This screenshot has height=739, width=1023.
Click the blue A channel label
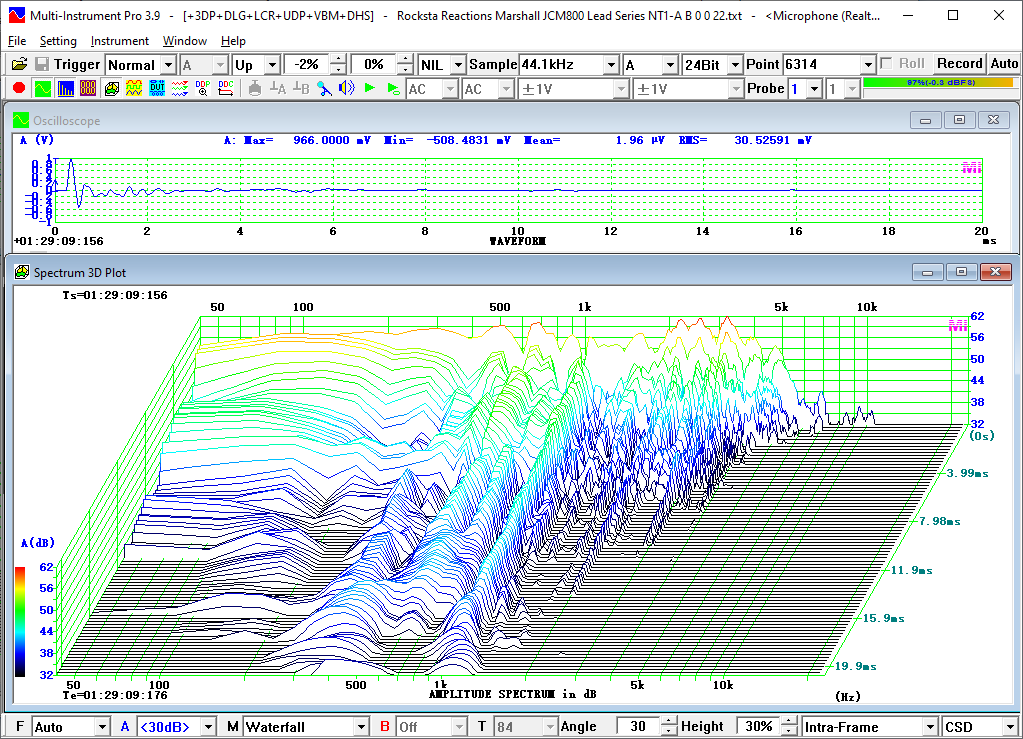tap(125, 727)
